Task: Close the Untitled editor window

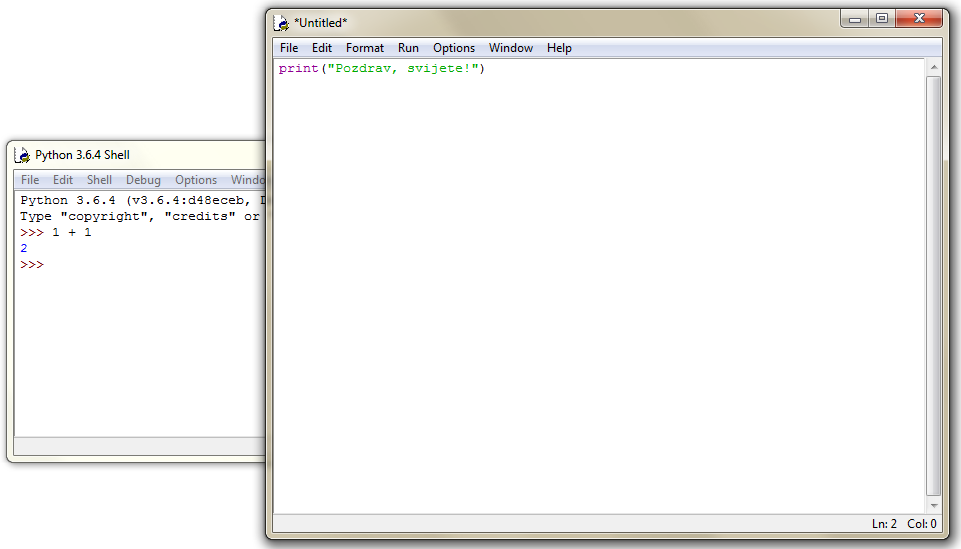Action: coord(918,18)
